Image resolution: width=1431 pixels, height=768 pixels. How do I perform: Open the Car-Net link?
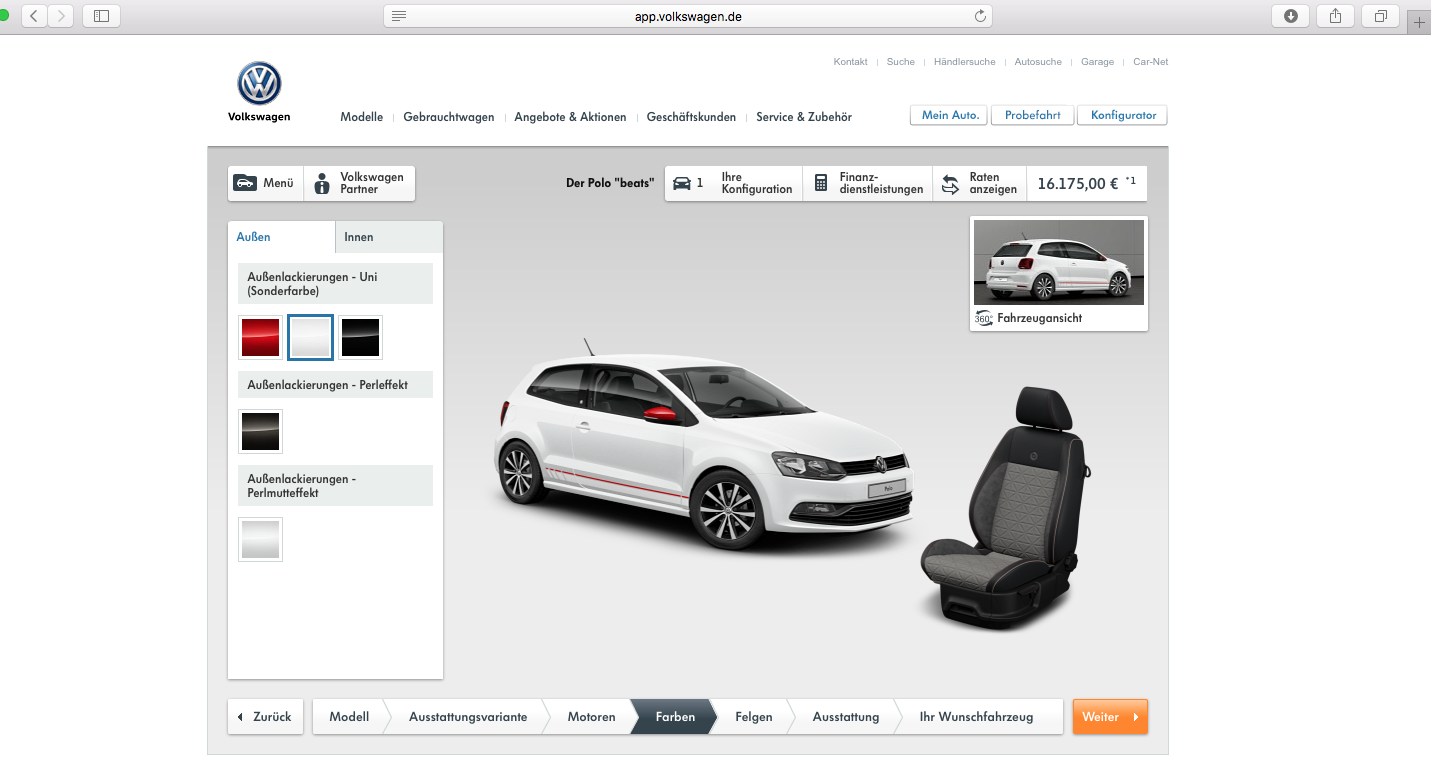[x=1150, y=61]
